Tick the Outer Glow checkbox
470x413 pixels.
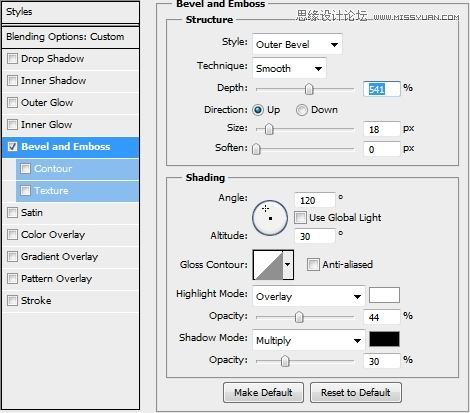[12, 103]
